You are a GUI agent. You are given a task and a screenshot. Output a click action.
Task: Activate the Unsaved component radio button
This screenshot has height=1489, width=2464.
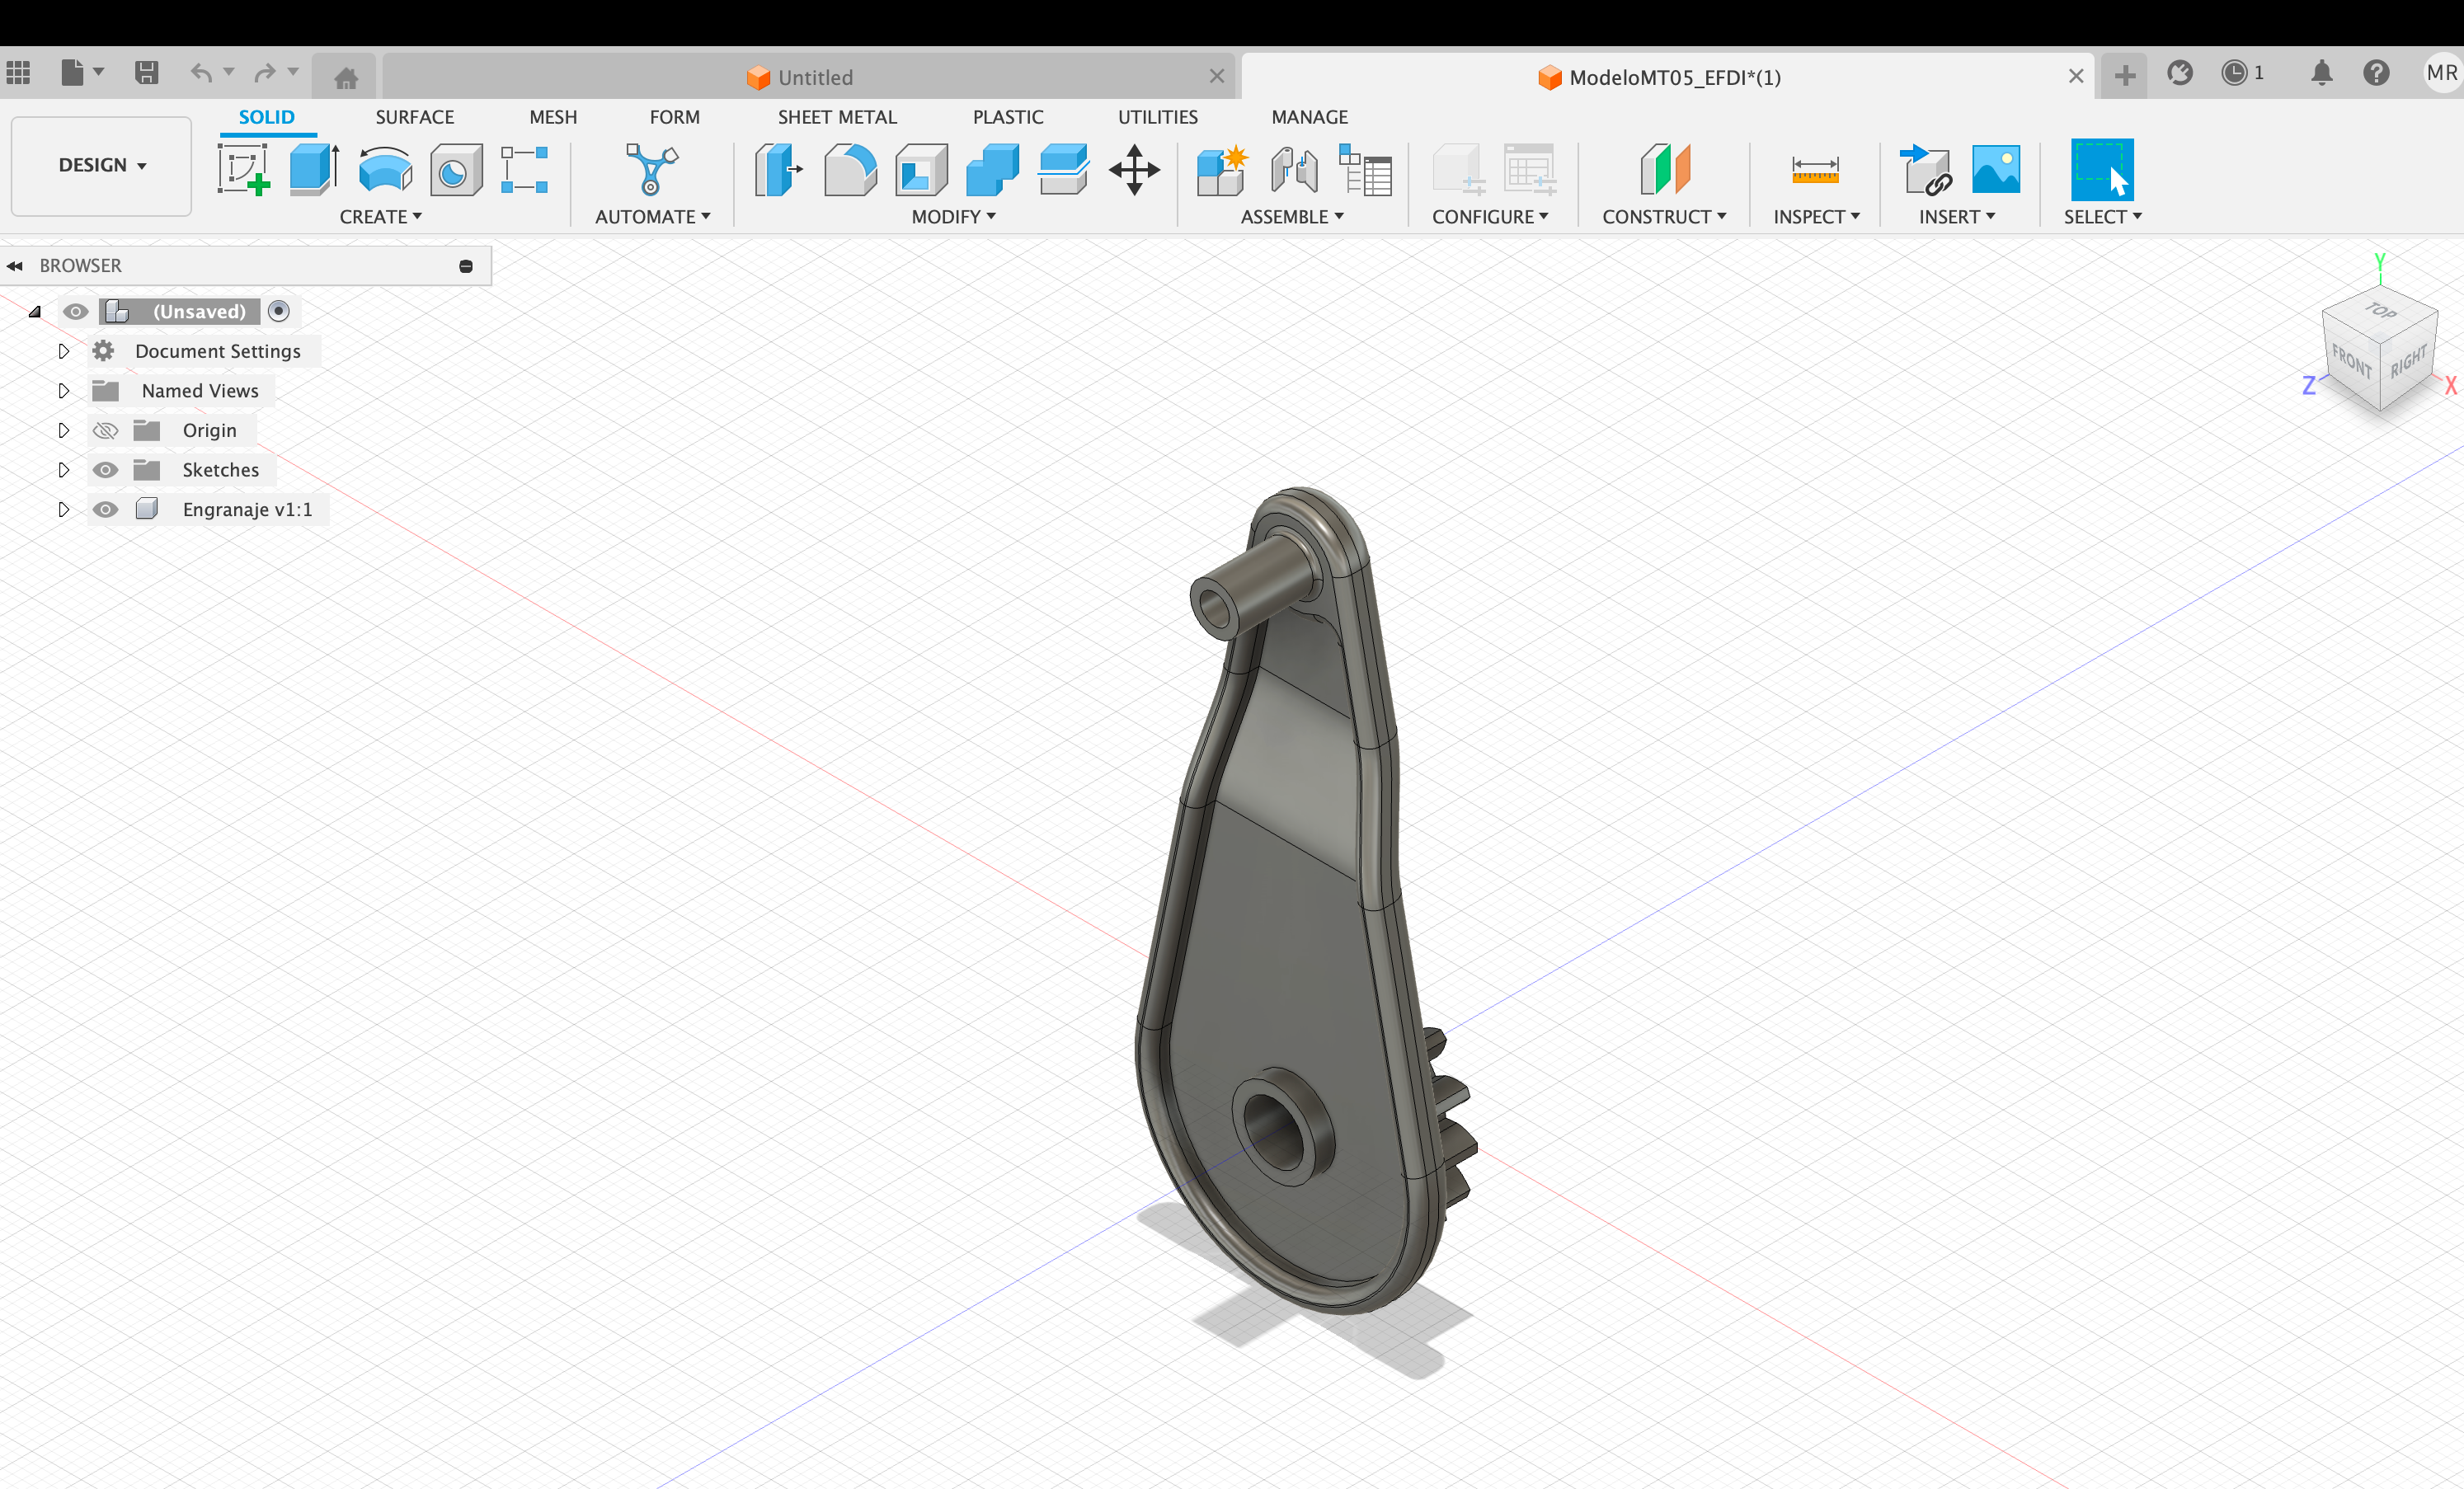pos(279,311)
